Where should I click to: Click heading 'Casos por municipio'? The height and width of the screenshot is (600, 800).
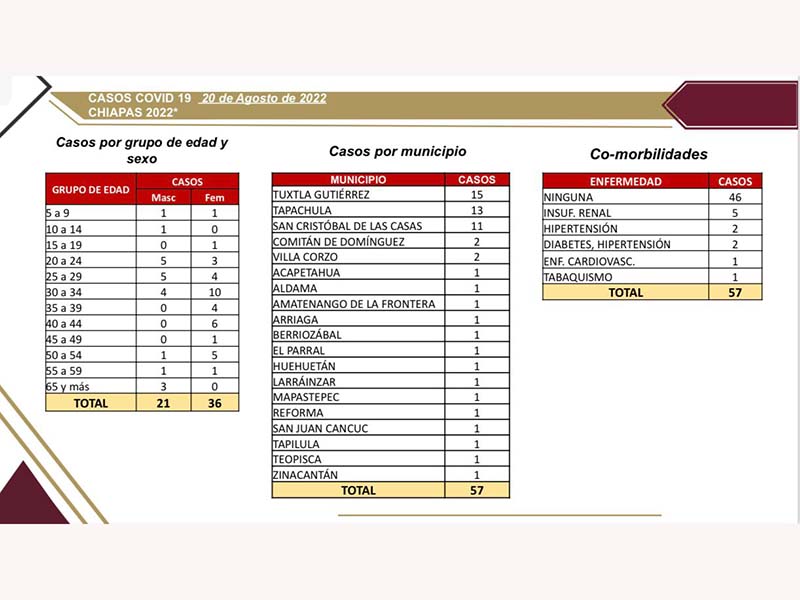[397, 152]
